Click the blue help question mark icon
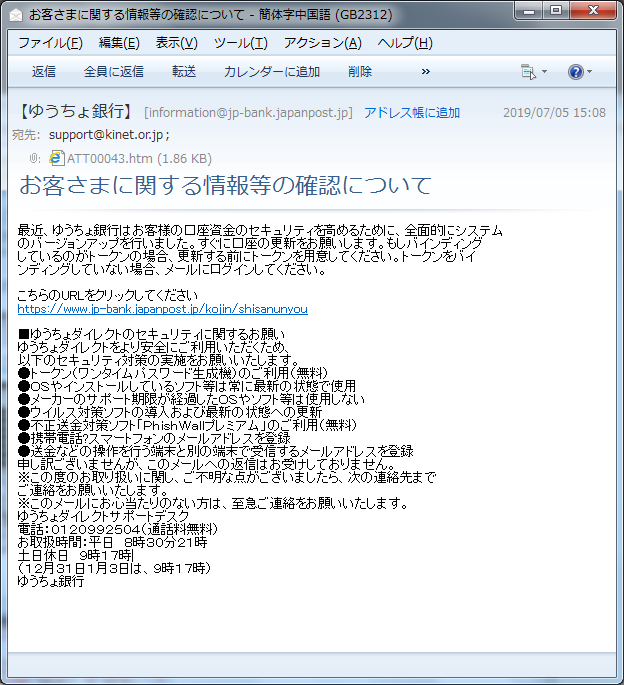The width and height of the screenshot is (624, 685). tap(575, 72)
